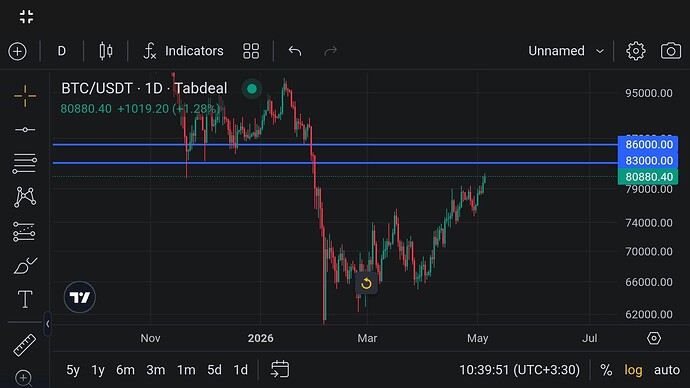The width and height of the screenshot is (690, 388).
Task: Select the brush drawing tool
Action: [x=25, y=265]
